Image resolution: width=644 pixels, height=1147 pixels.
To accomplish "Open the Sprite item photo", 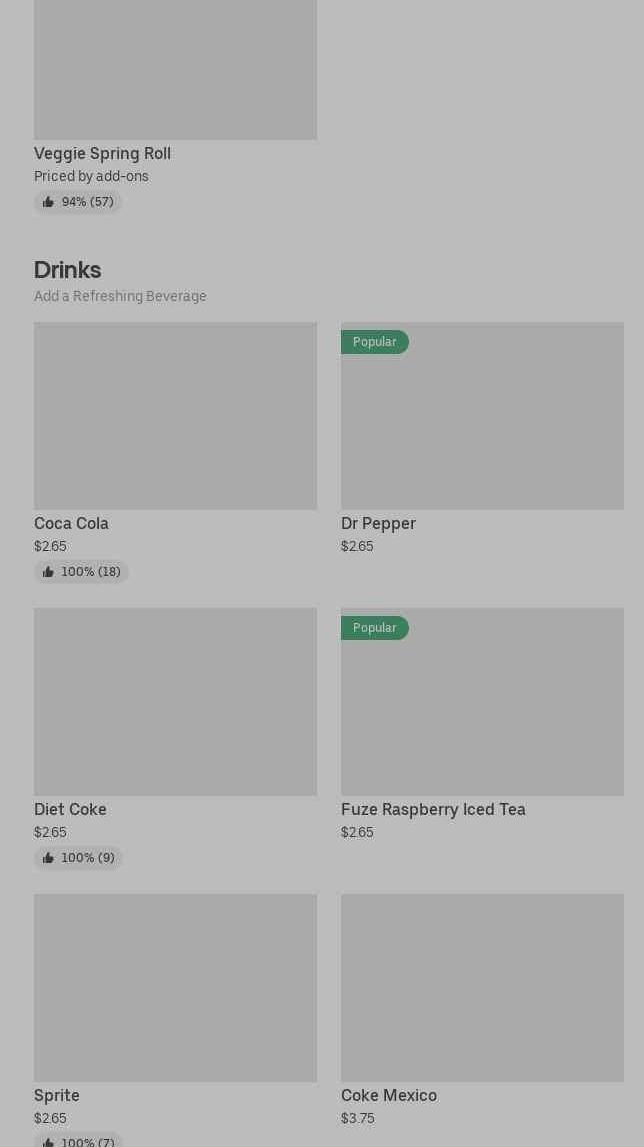I will [x=175, y=987].
